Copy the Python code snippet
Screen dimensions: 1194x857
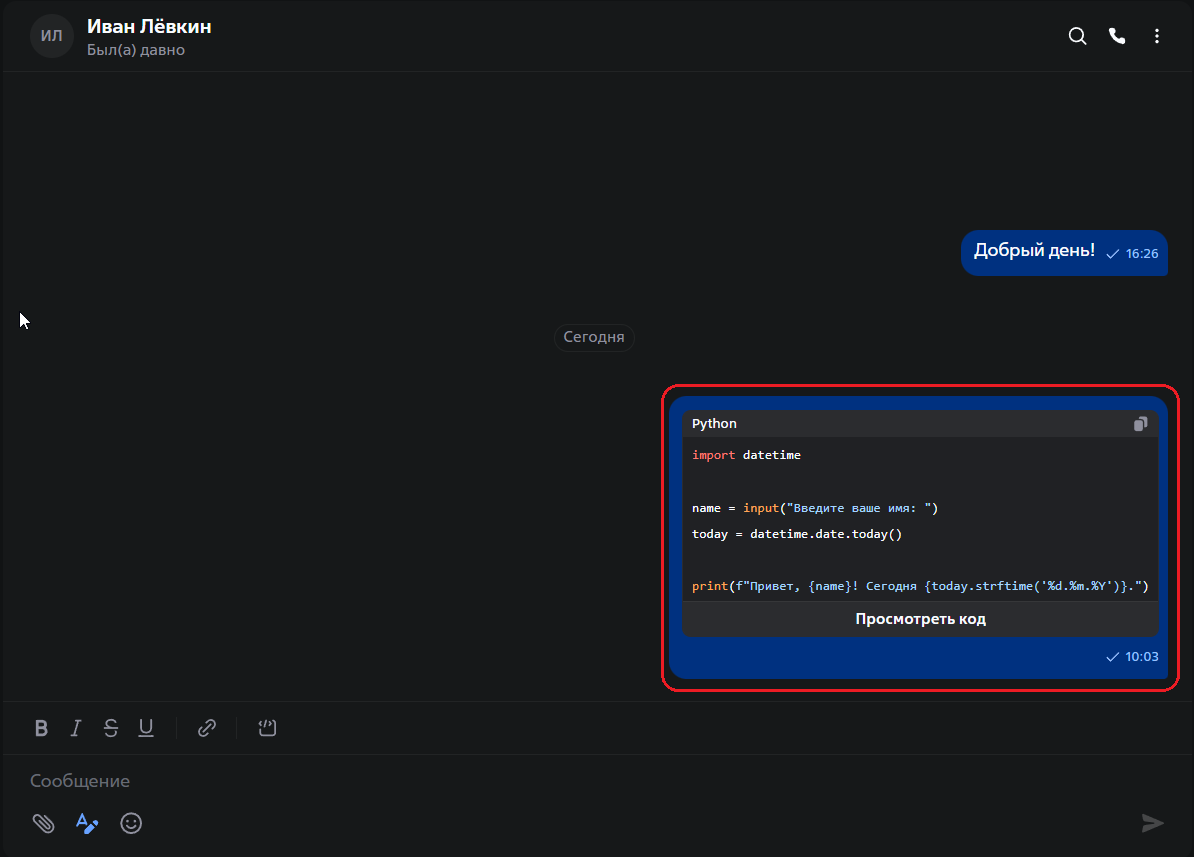tap(1141, 424)
